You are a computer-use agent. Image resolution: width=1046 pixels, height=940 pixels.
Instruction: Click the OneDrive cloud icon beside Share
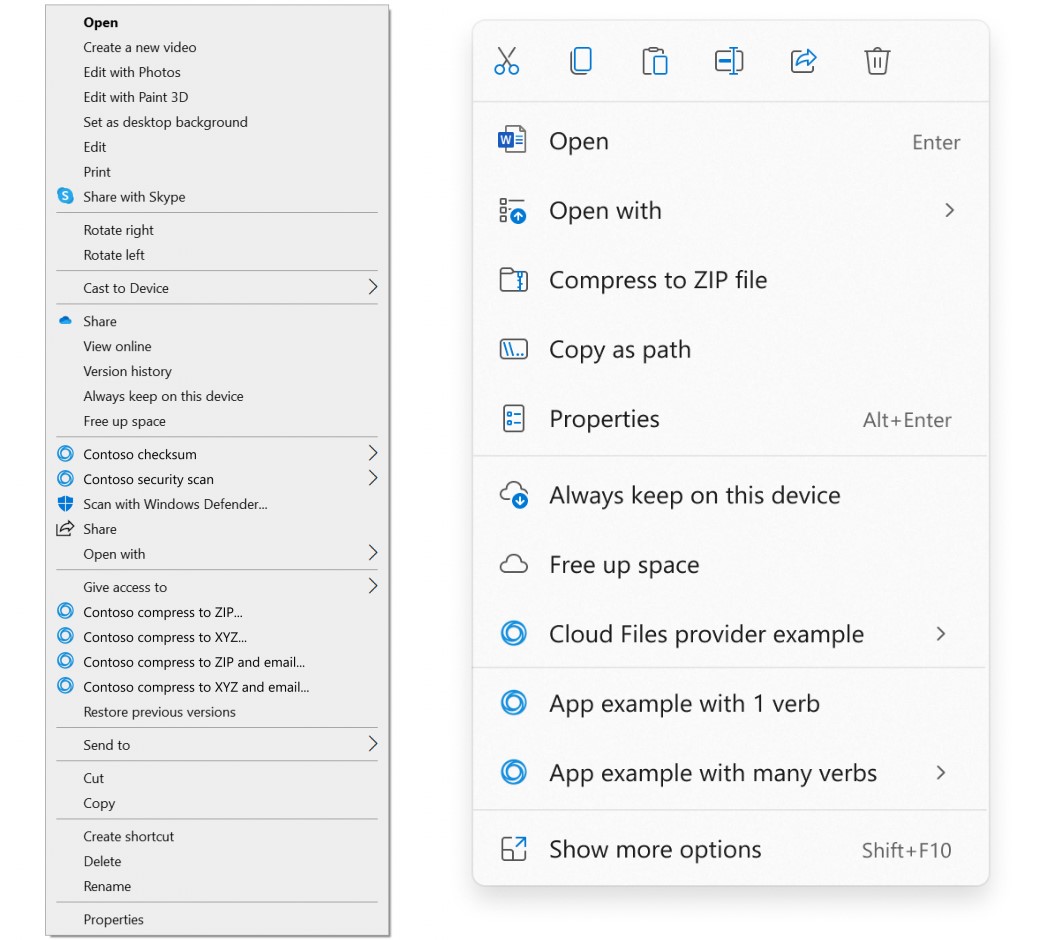[65, 321]
